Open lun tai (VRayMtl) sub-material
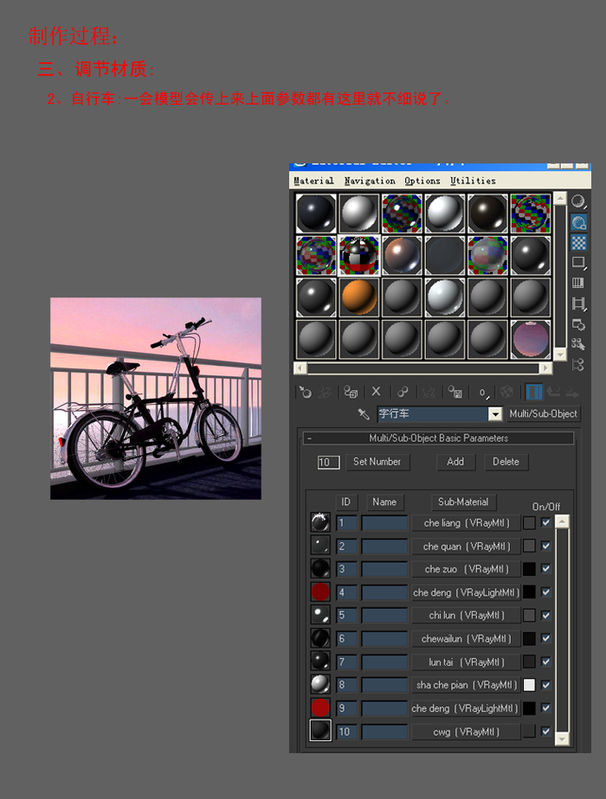The image size is (606, 799). click(466, 662)
